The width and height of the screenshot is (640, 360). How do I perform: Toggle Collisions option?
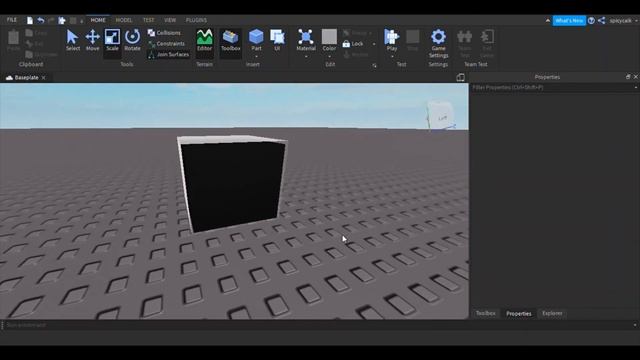164,33
